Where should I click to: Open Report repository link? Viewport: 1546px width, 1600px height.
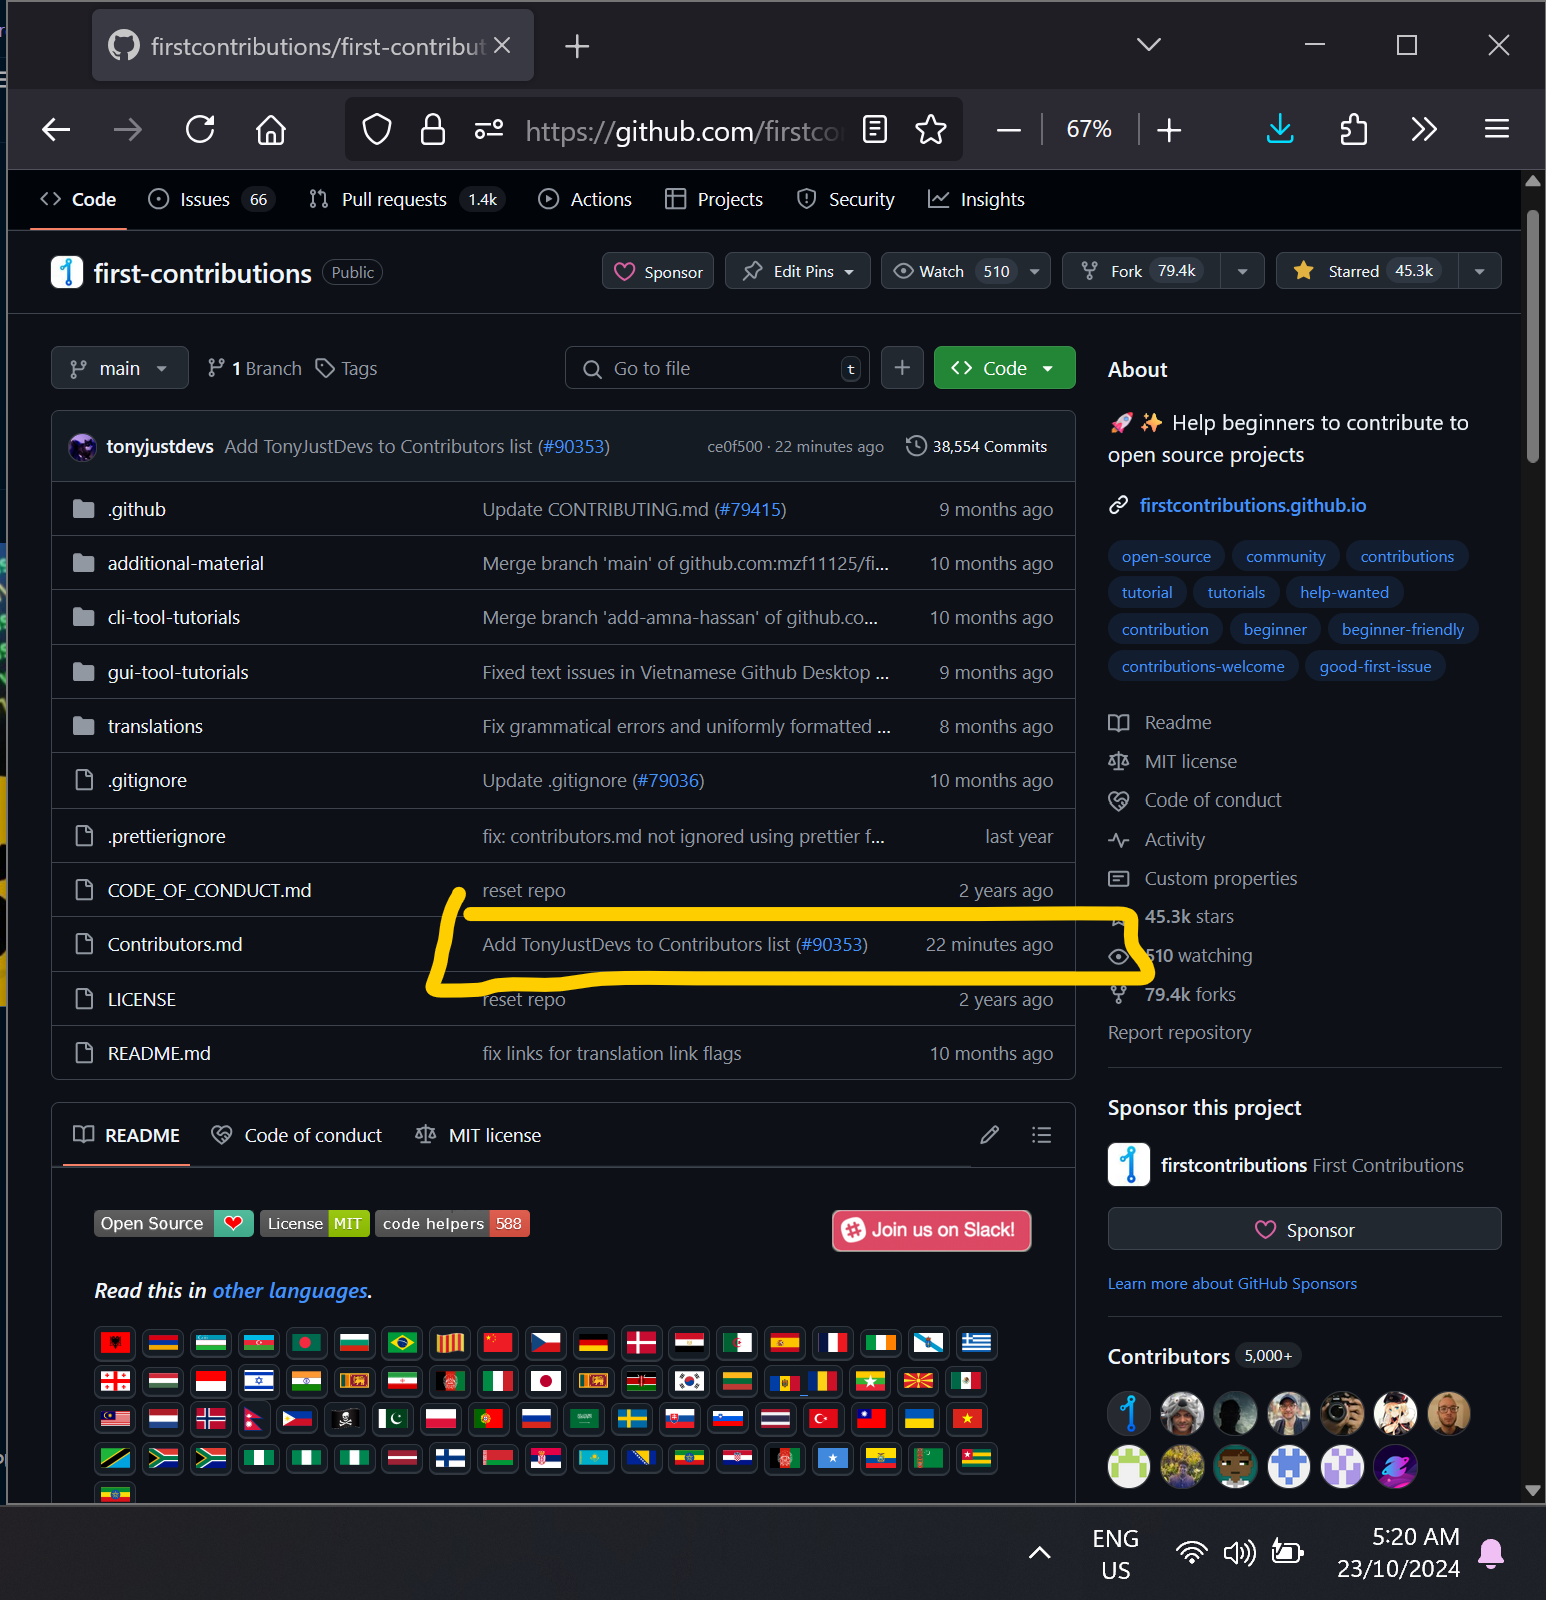tap(1179, 1032)
